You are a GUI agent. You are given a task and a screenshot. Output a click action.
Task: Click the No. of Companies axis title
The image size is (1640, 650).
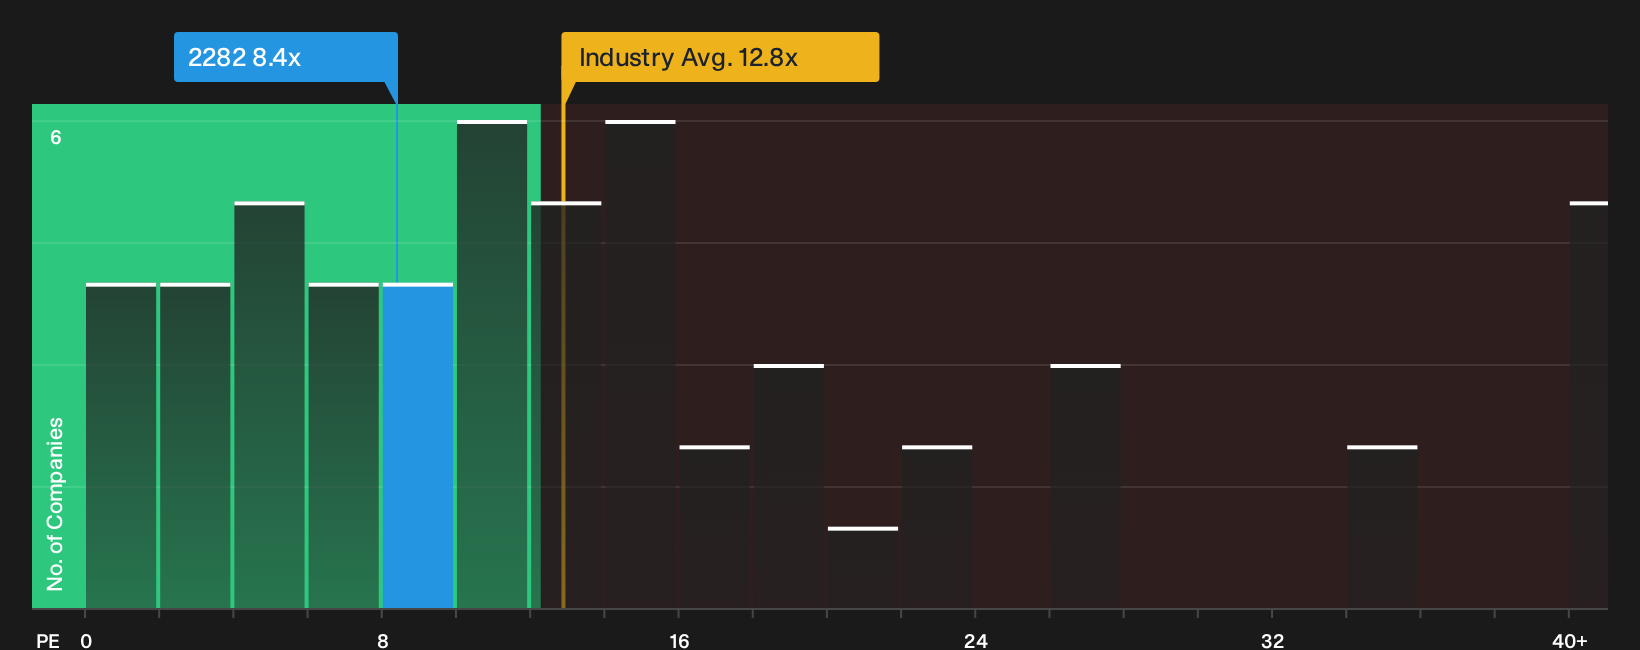click(x=55, y=503)
